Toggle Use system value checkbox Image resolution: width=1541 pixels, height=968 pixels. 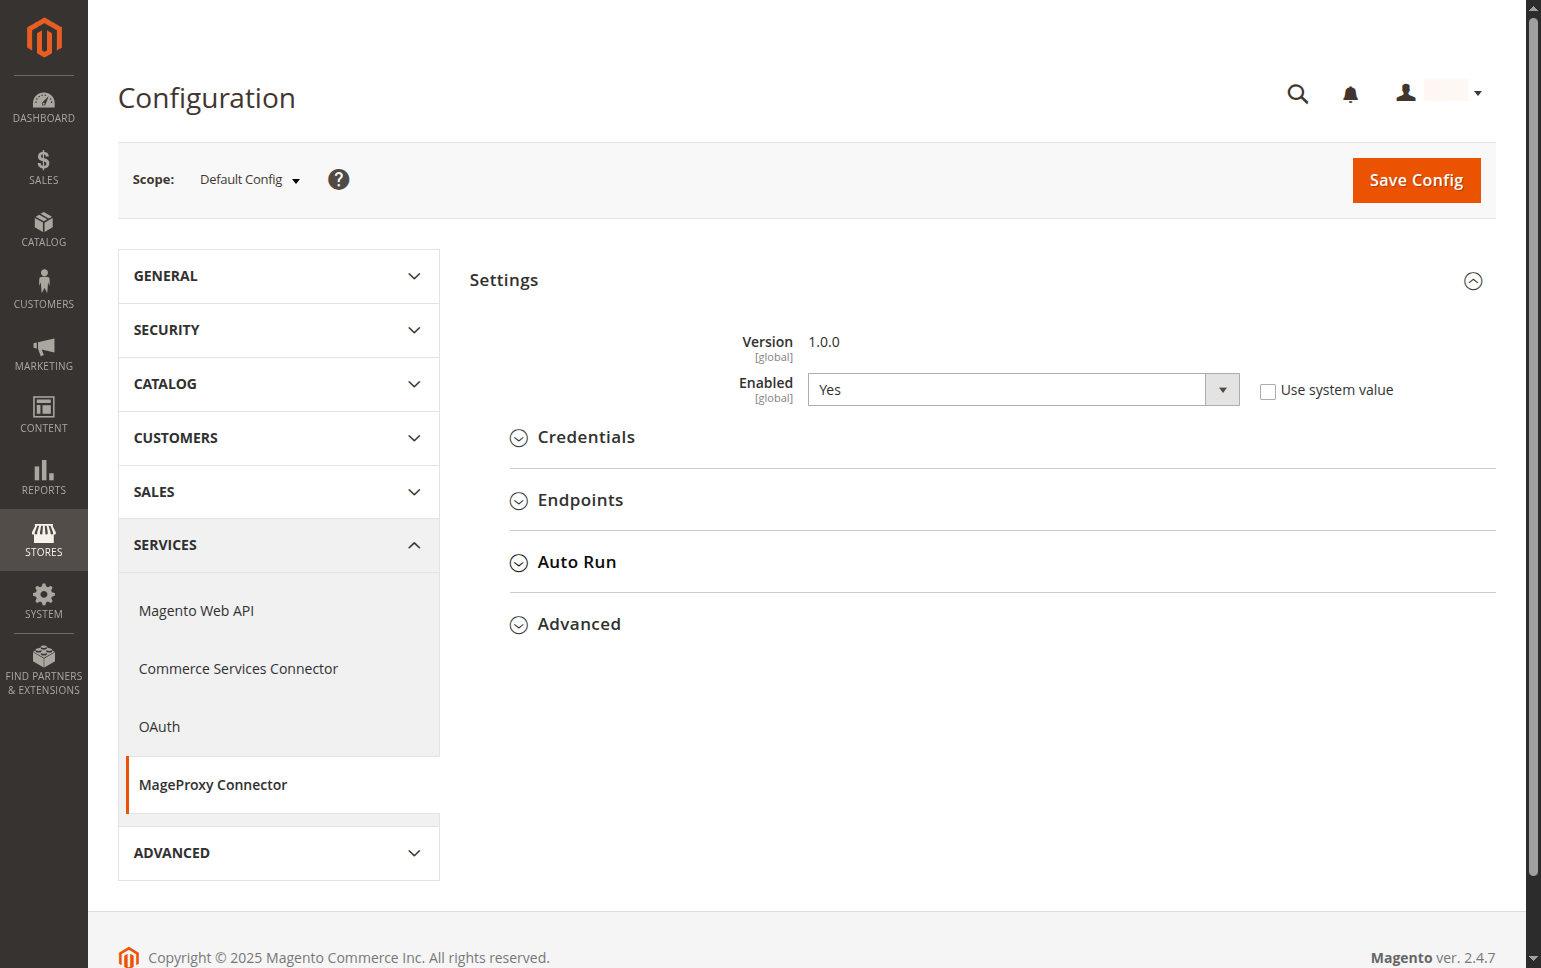(x=1268, y=391)
